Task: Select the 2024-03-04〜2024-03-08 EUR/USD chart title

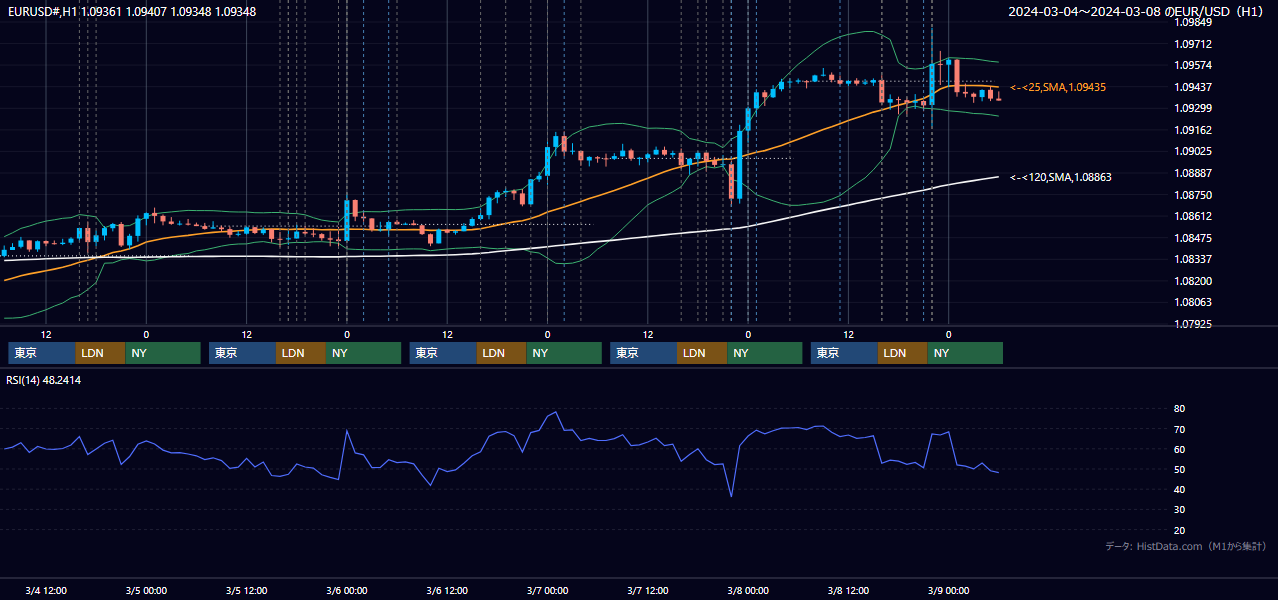Action: tap(1137, 11)
